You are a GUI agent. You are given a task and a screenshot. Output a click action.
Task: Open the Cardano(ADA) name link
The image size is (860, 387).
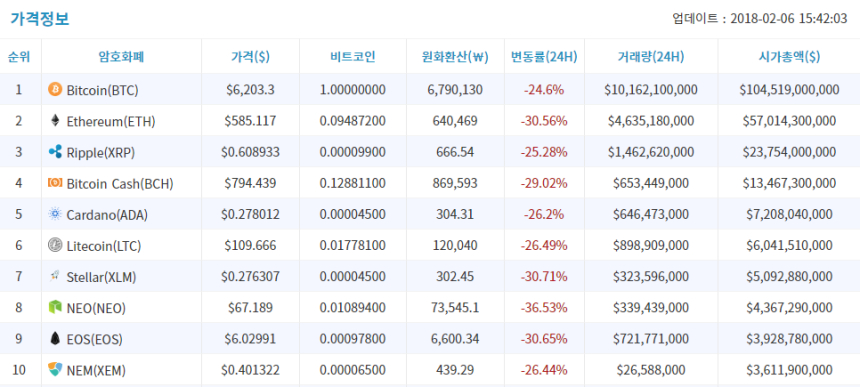point(107,215)
